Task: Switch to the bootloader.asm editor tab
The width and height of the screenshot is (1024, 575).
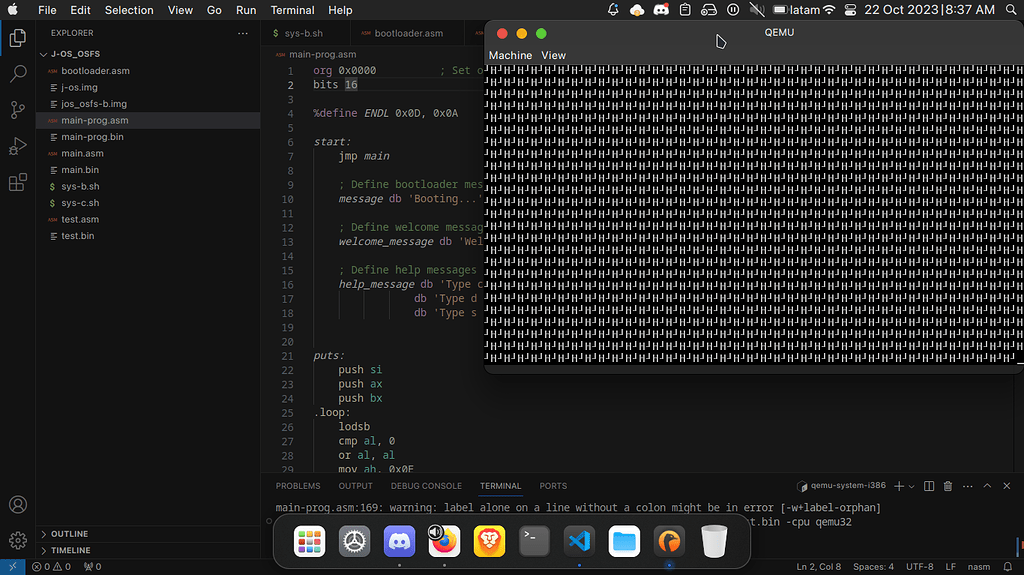Action: [x=408, y=33]
